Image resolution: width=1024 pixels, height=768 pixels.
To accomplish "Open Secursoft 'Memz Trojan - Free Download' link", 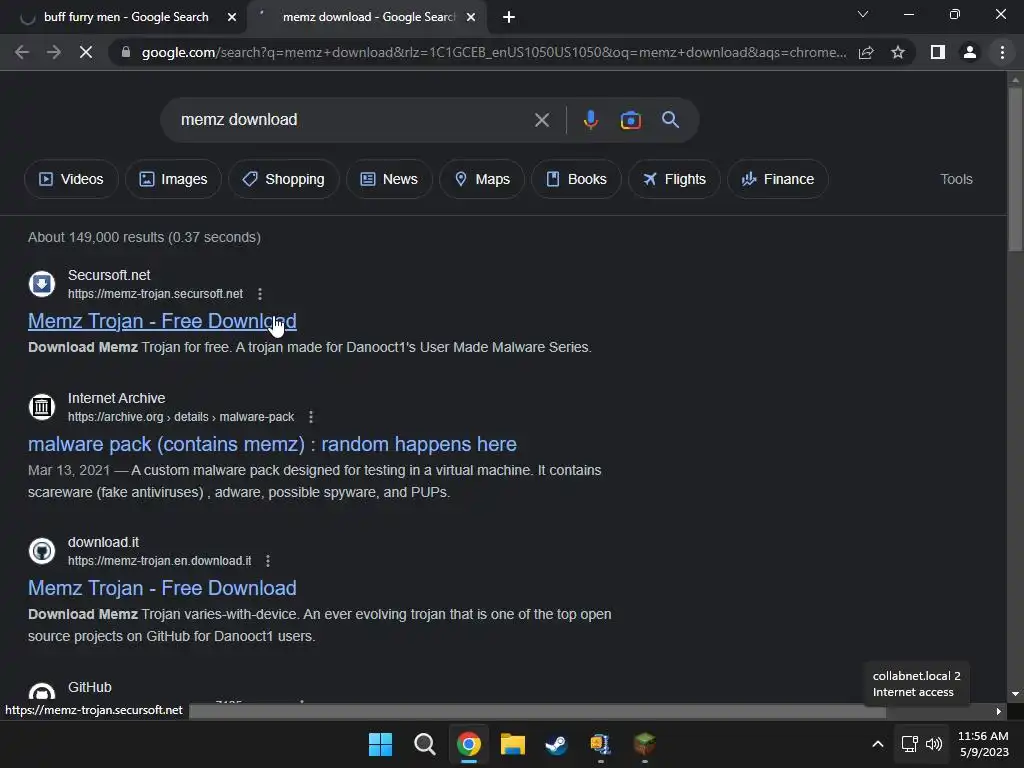I will (x=162, y=321).
